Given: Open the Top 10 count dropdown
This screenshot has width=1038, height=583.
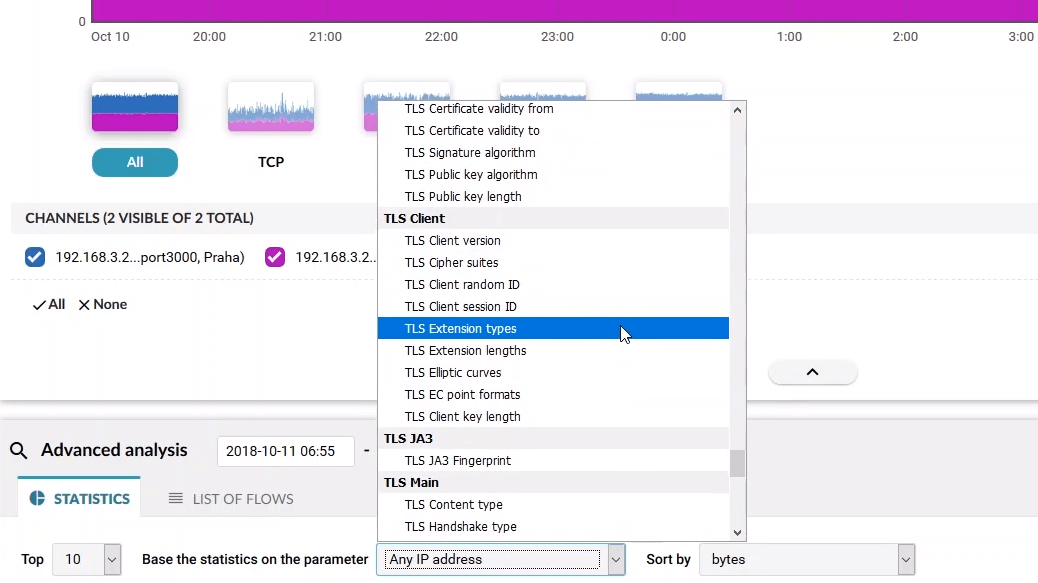Looking at the screenshot, I should pyautogui.click(x=111, y=560).
